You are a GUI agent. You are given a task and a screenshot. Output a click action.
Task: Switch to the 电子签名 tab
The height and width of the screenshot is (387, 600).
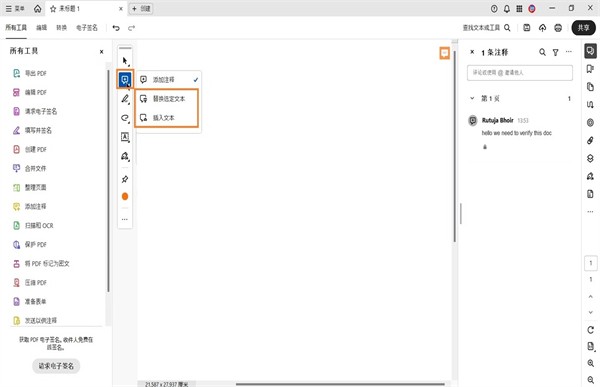[x=87, y=28]
